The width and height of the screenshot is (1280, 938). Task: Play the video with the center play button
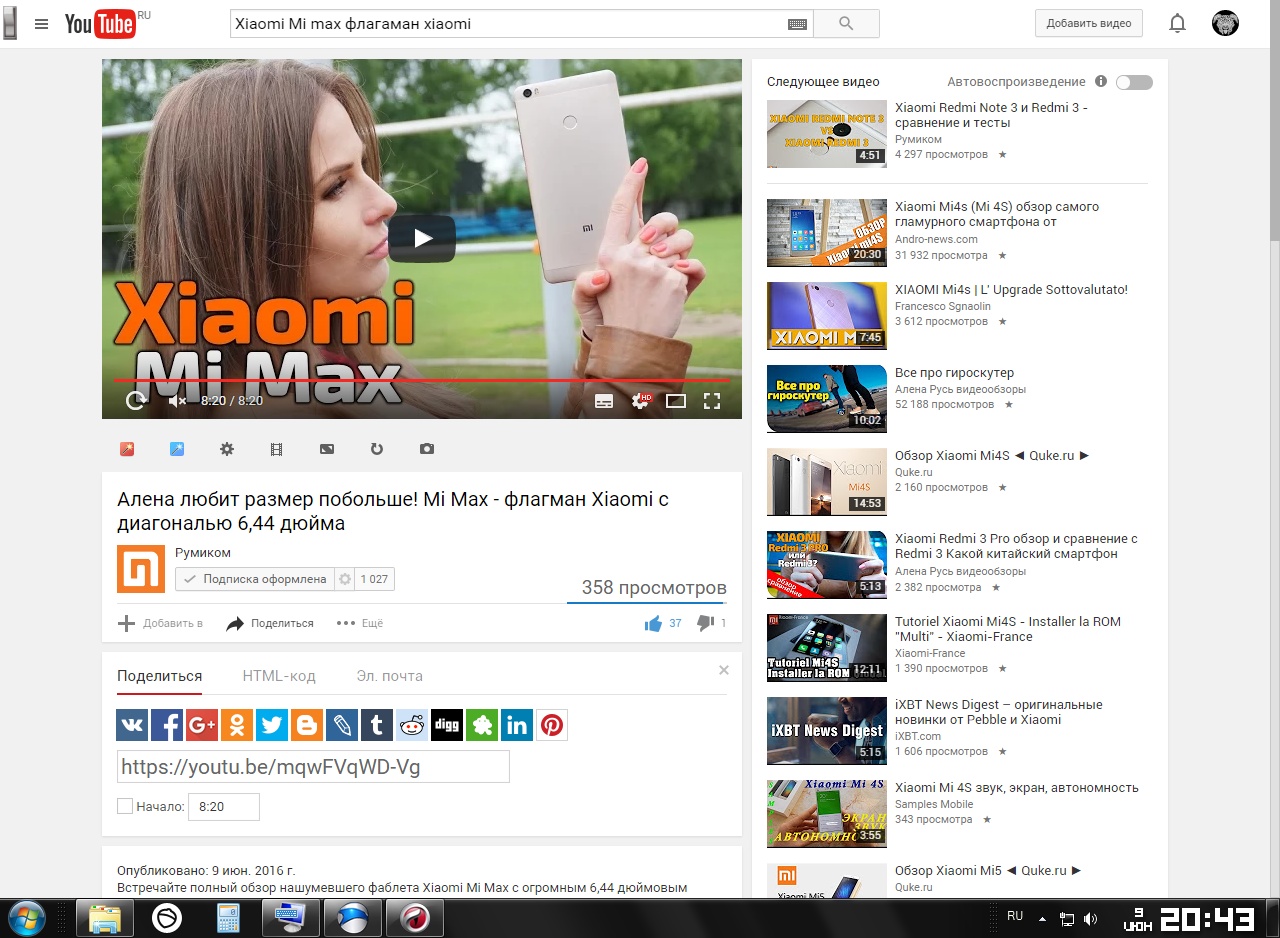click(x=422, y=238)
